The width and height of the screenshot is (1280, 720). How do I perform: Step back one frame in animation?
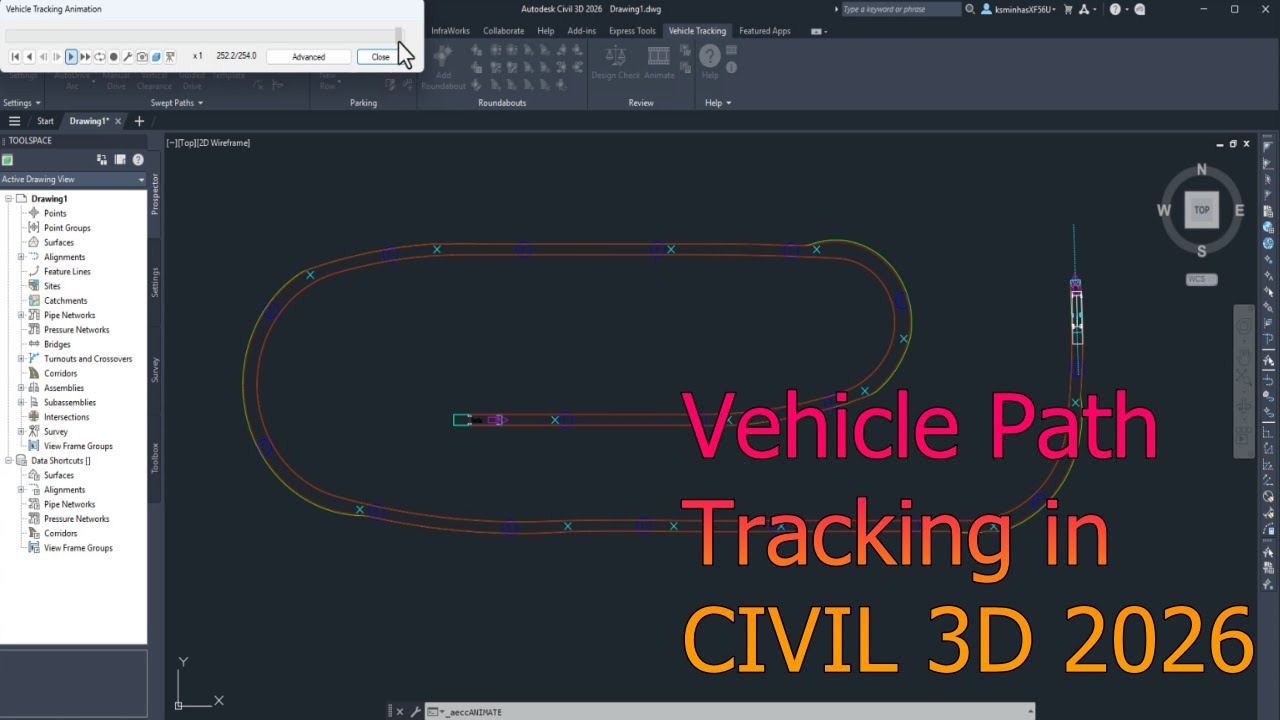[43, 57]
